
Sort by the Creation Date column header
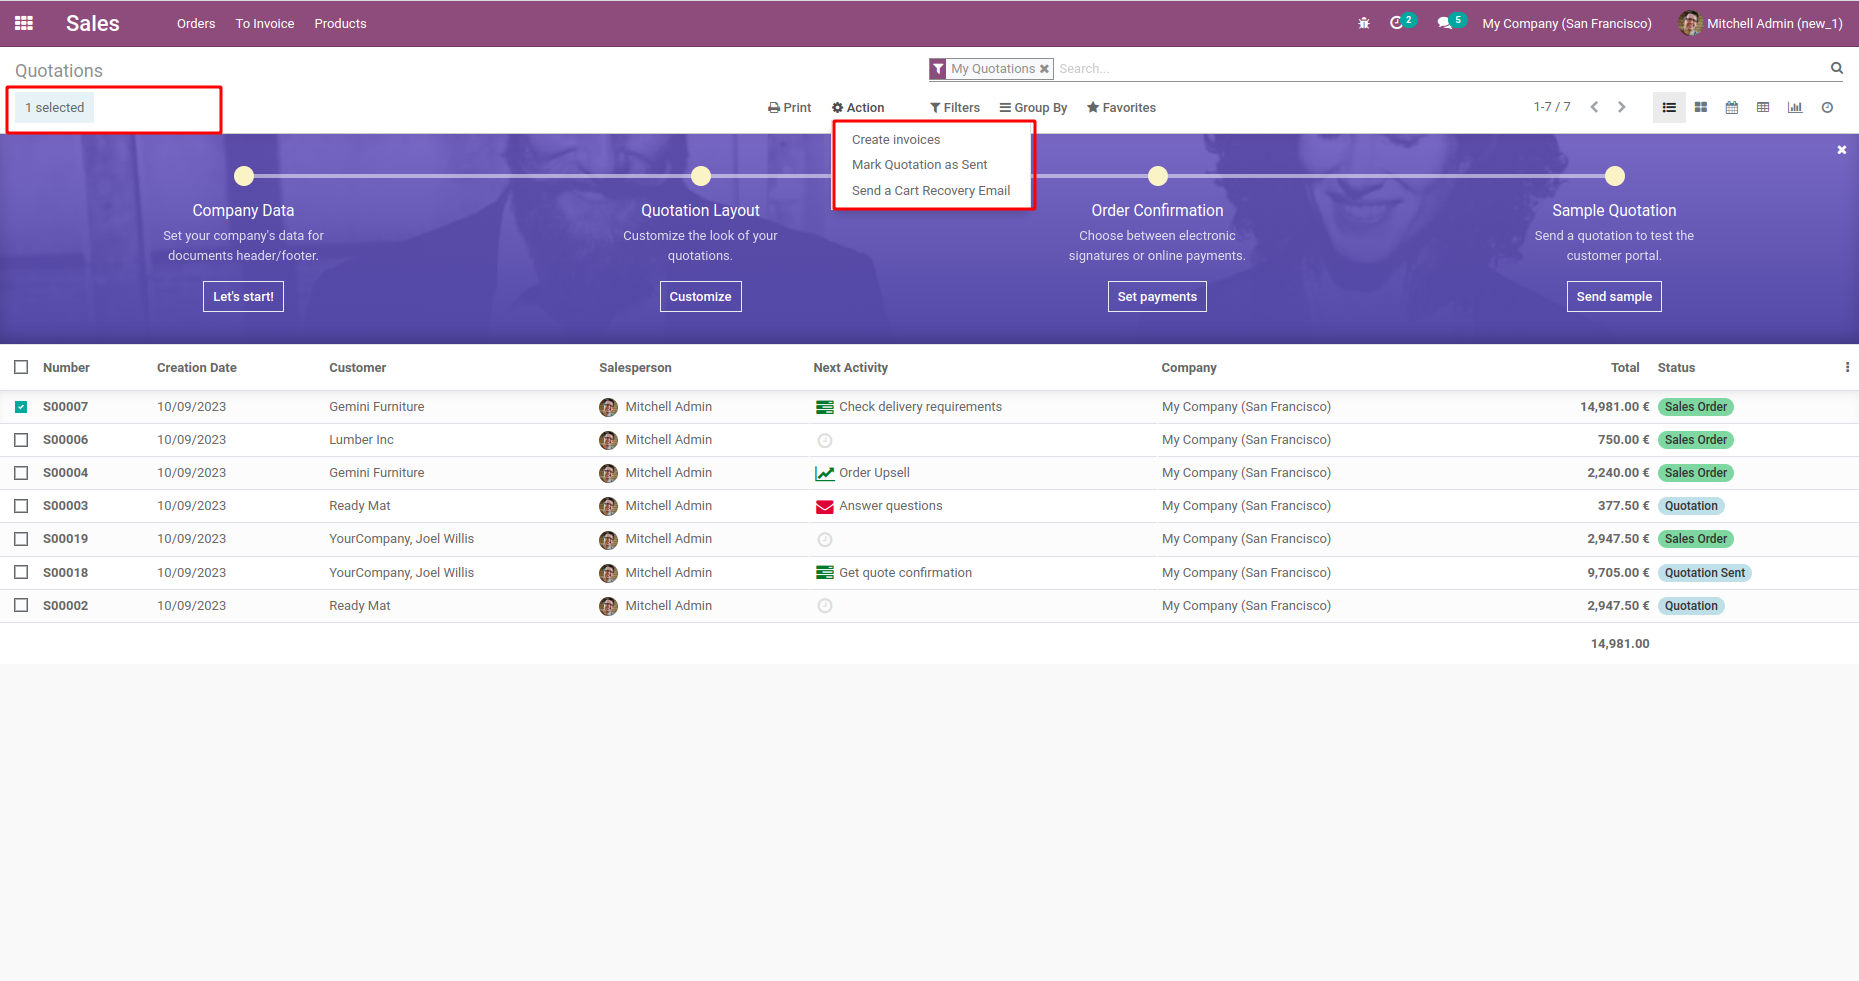(197, 368)
